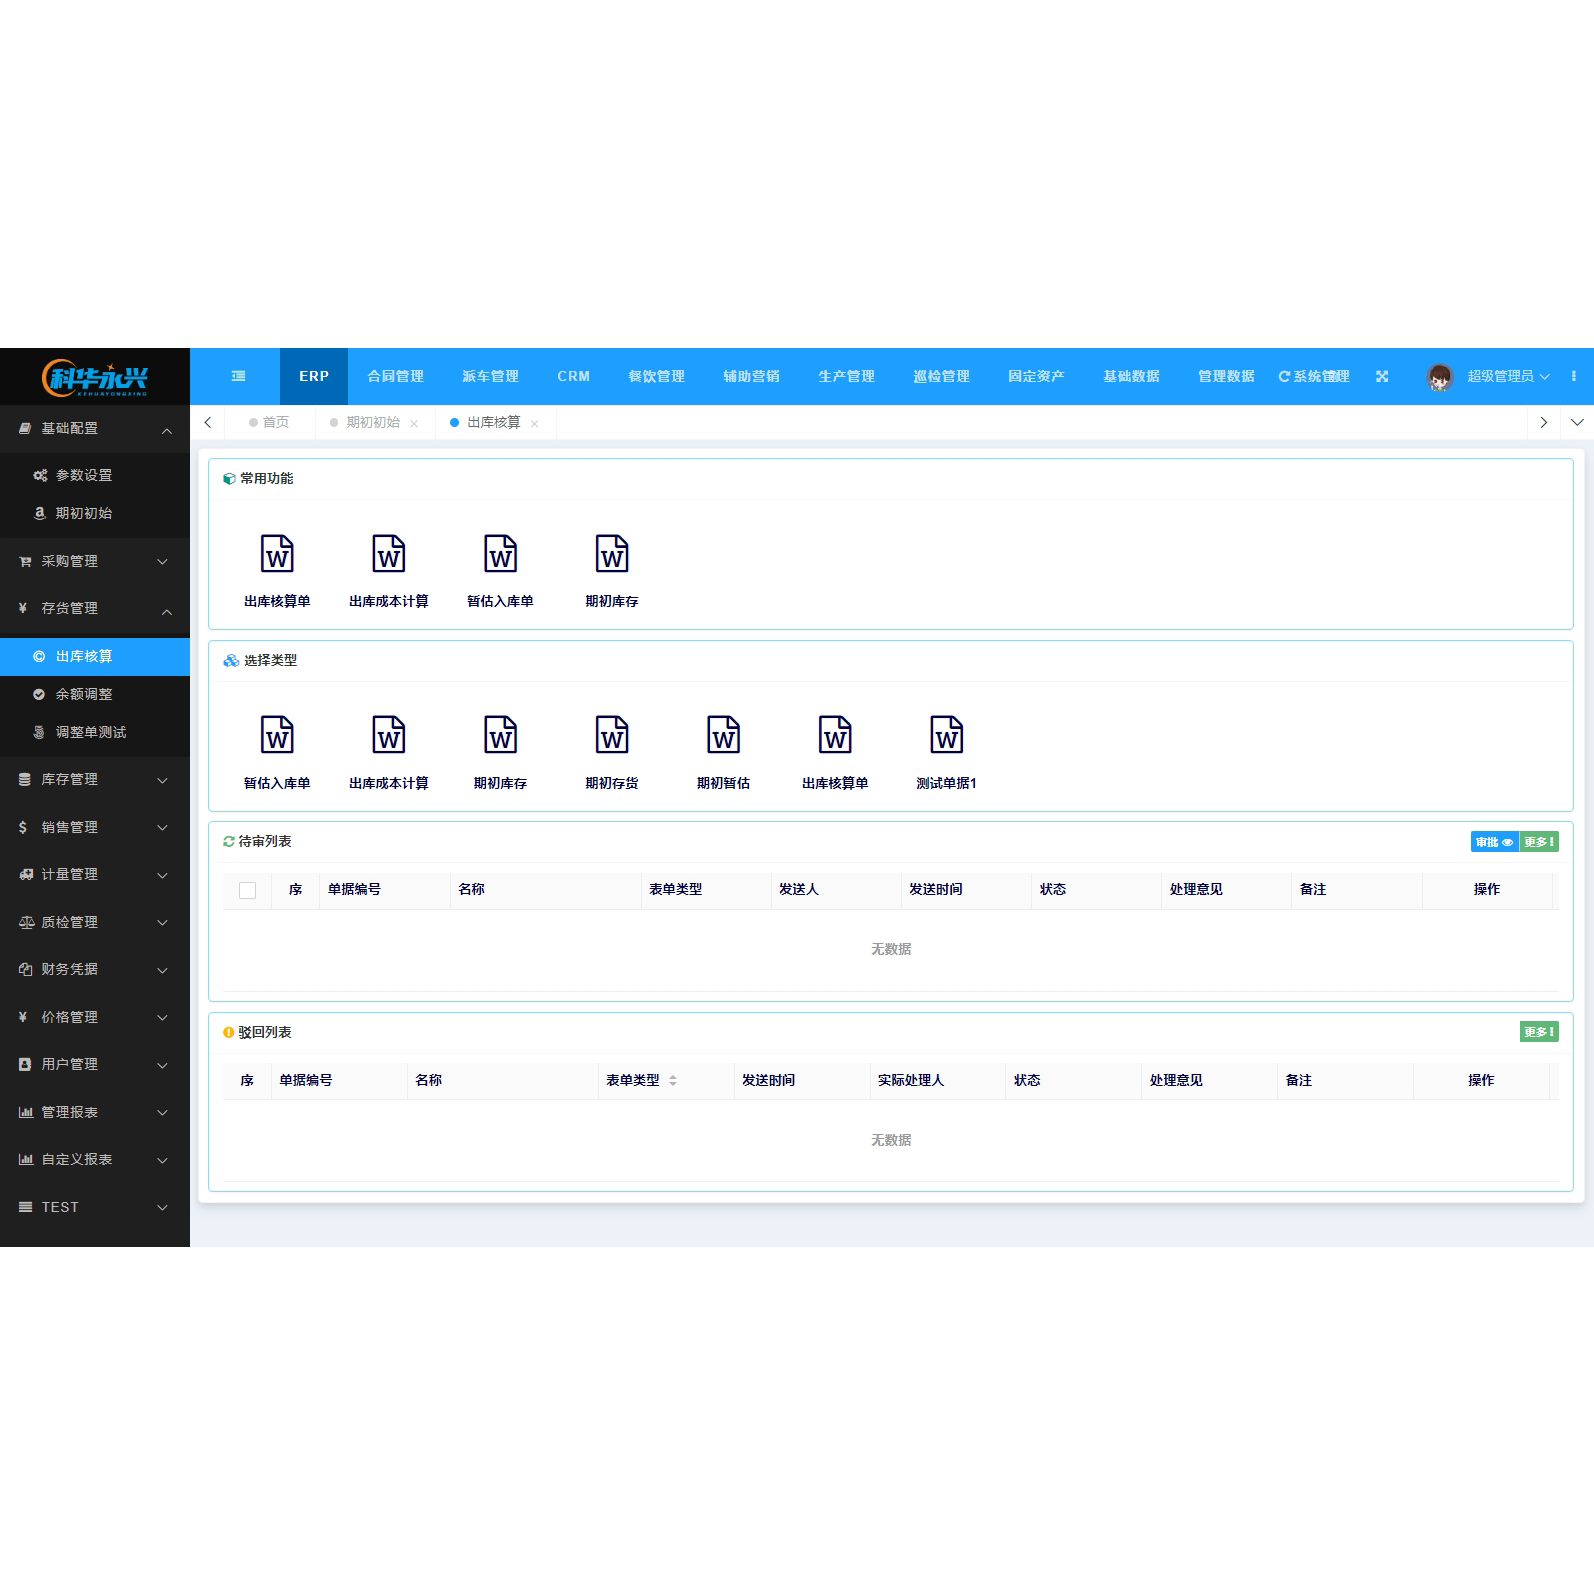Close the 出库核算 tab
Screen dimensions: 1594x1594
coord(535,424)
